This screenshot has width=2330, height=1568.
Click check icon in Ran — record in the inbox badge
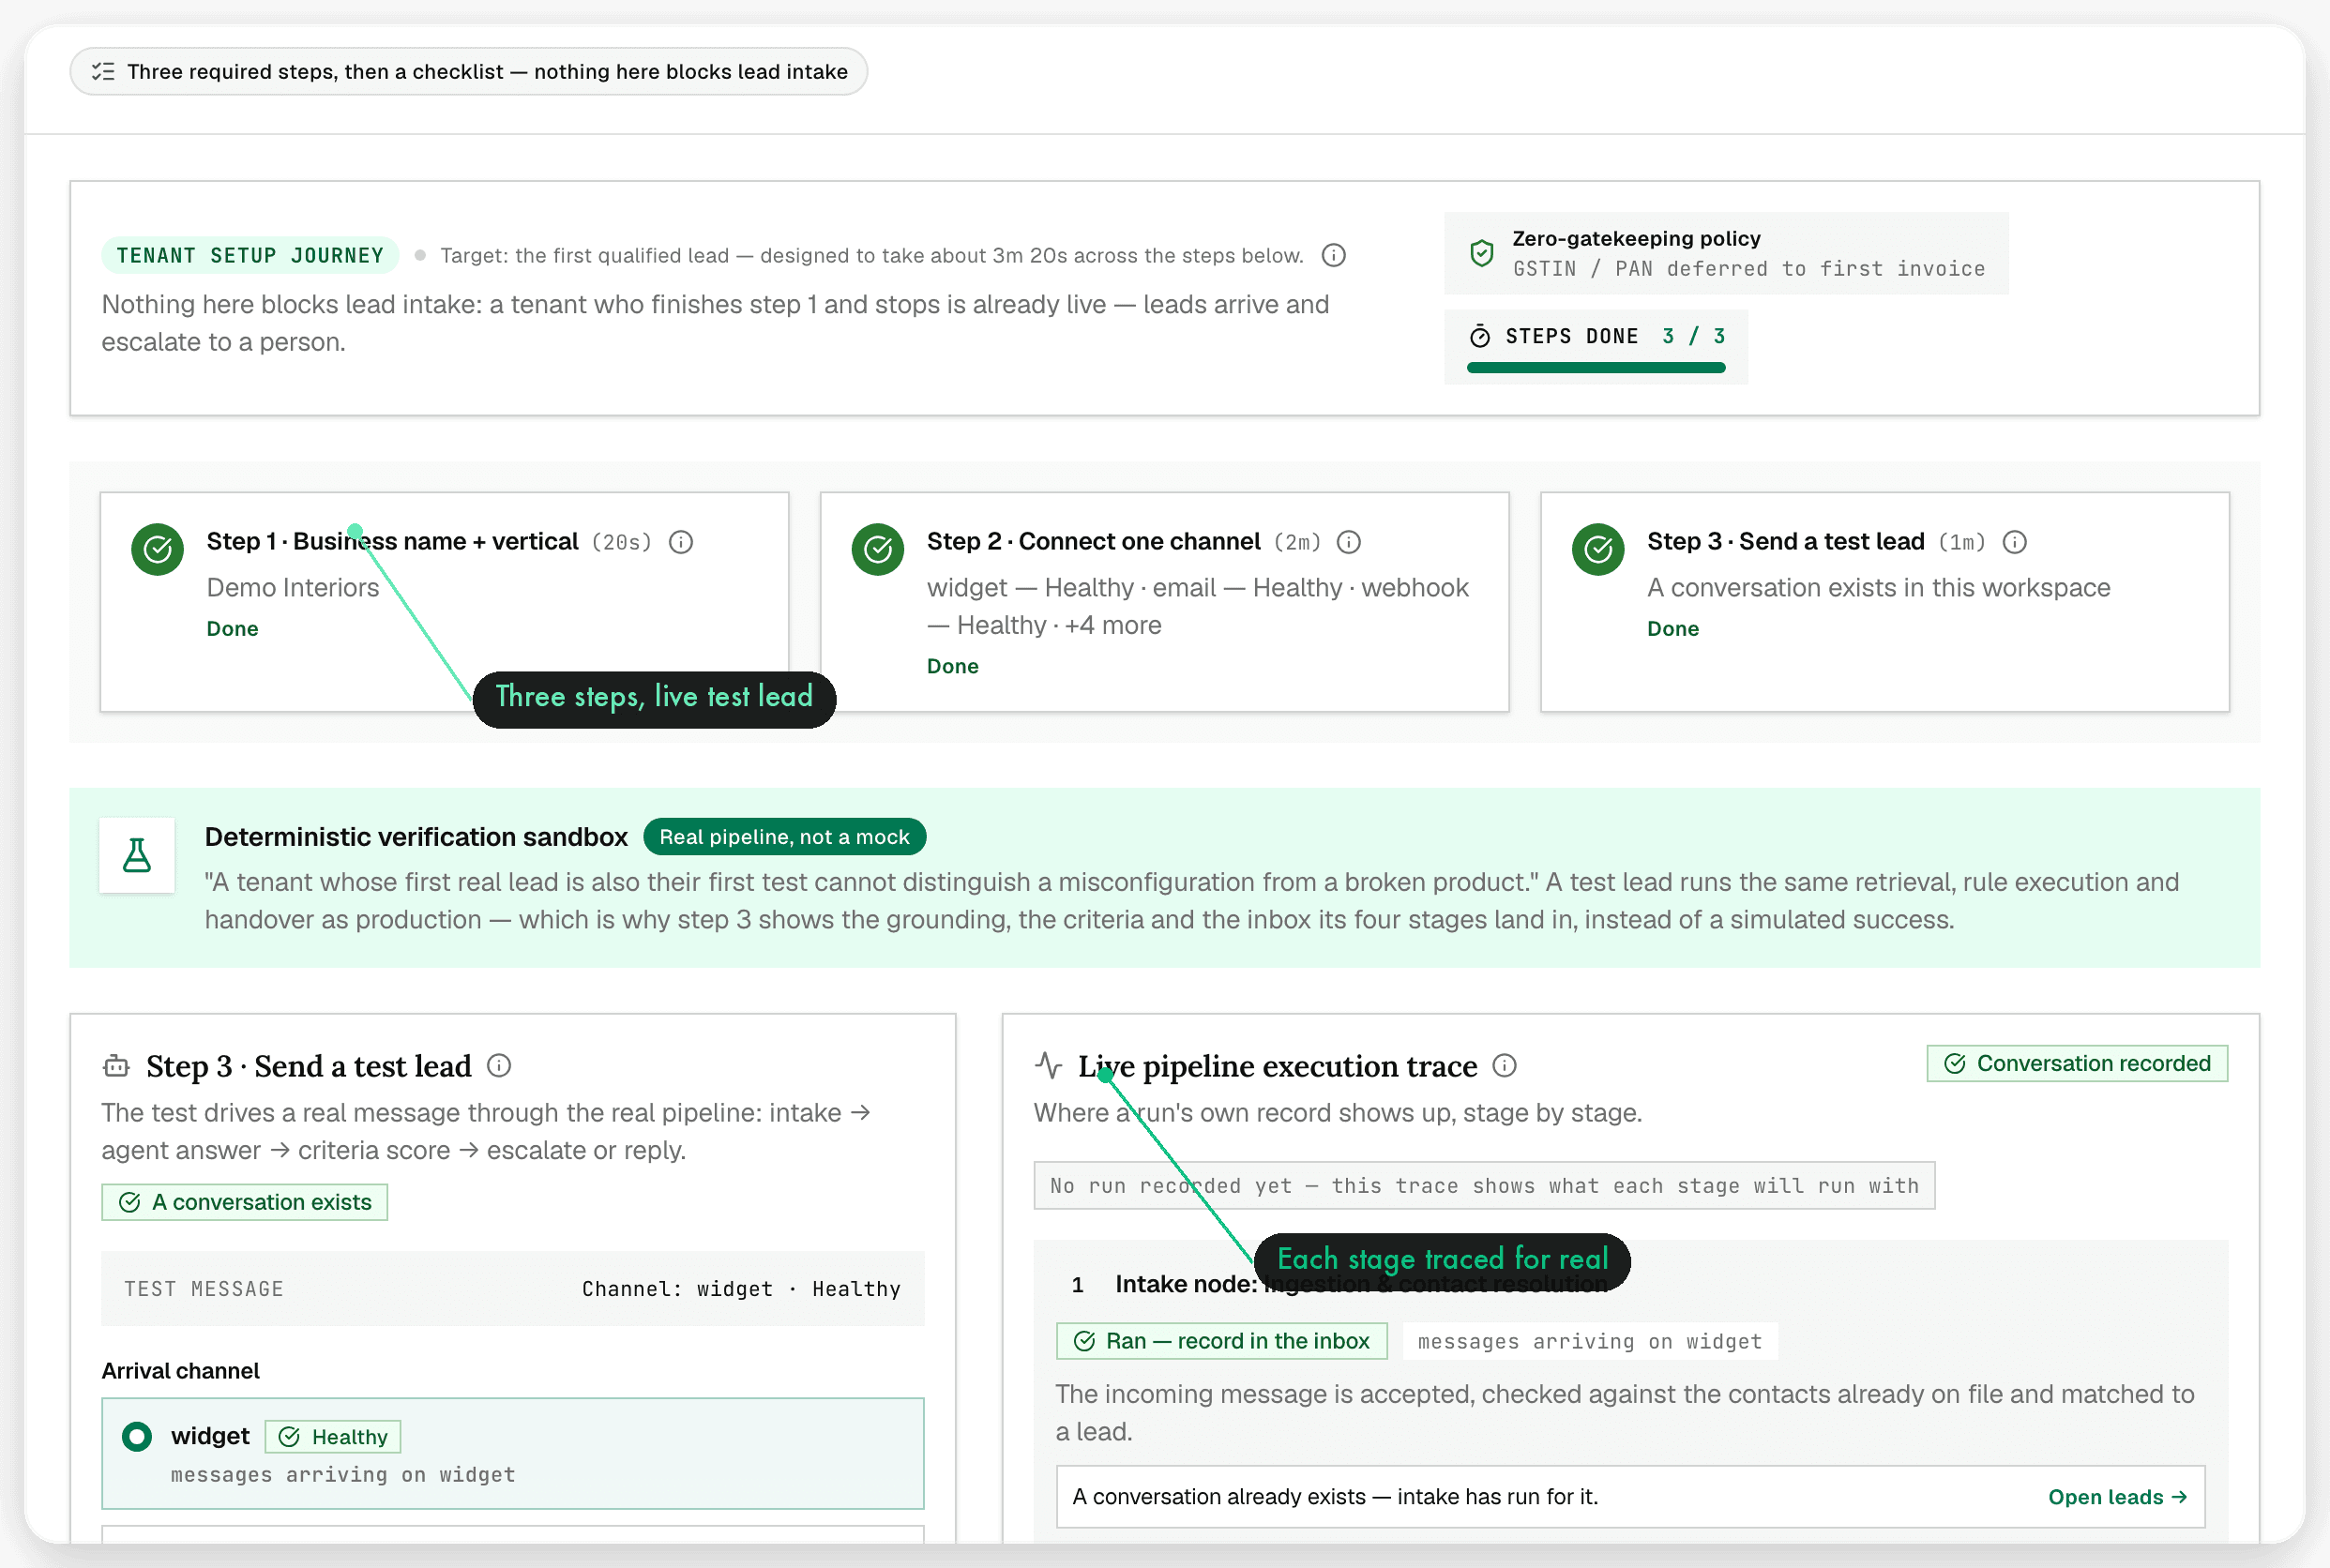pos(1084,1342)
